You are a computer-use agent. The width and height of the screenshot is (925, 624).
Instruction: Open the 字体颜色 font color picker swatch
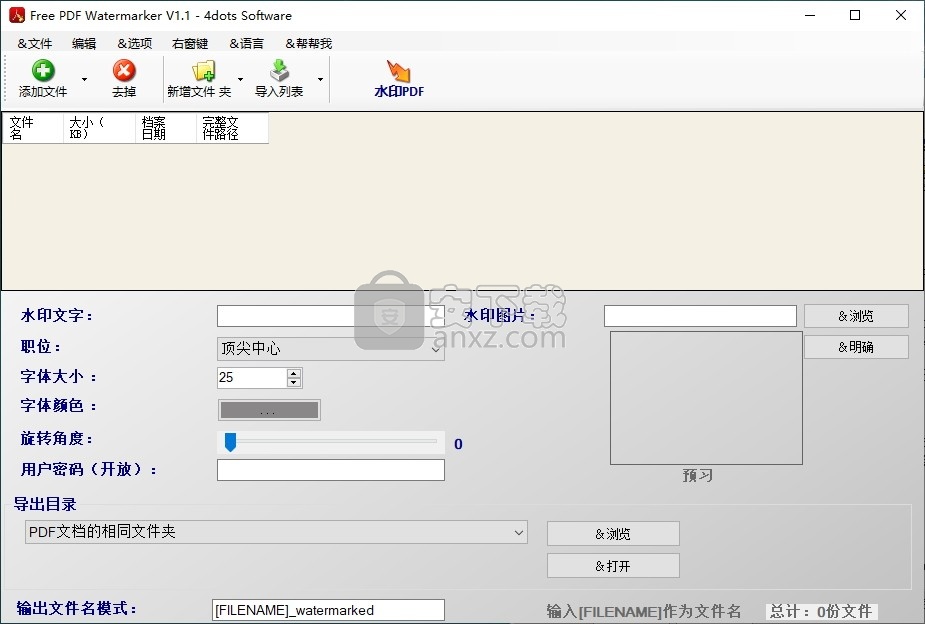coord(269,410)
